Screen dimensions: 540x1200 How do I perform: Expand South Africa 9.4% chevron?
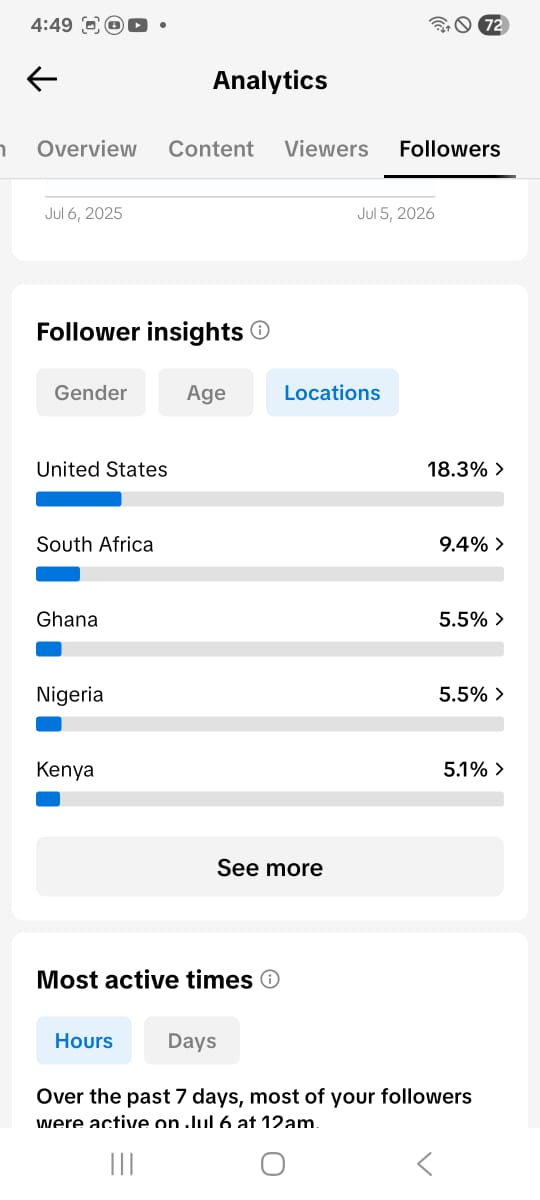pos(499,544)
